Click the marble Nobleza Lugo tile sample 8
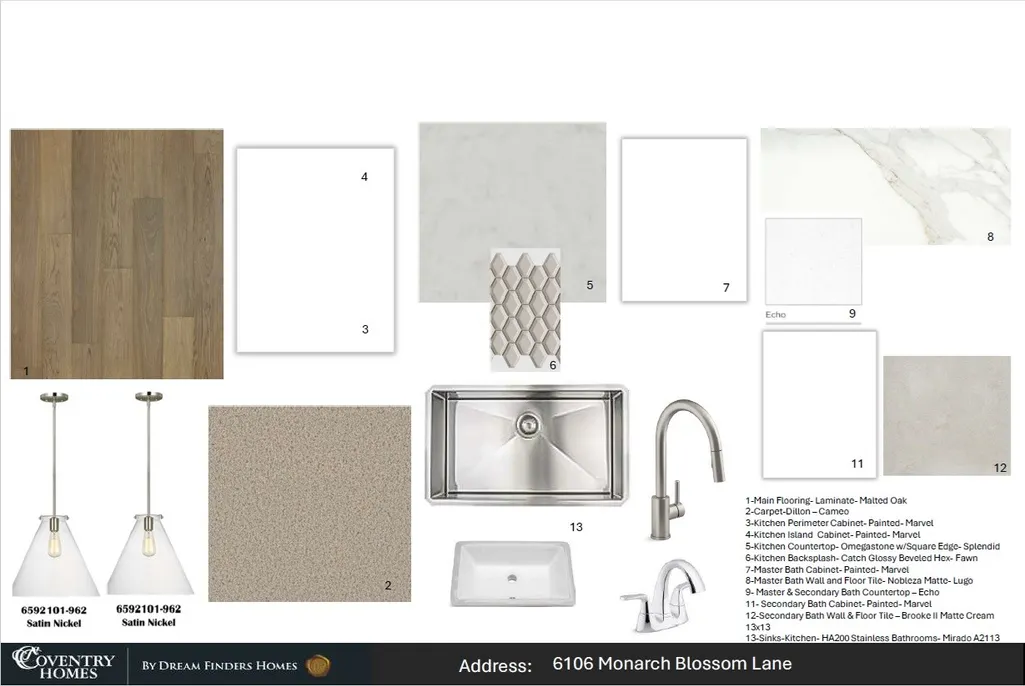The width and height of the screenshot is (1025, 686). [886, 186]
